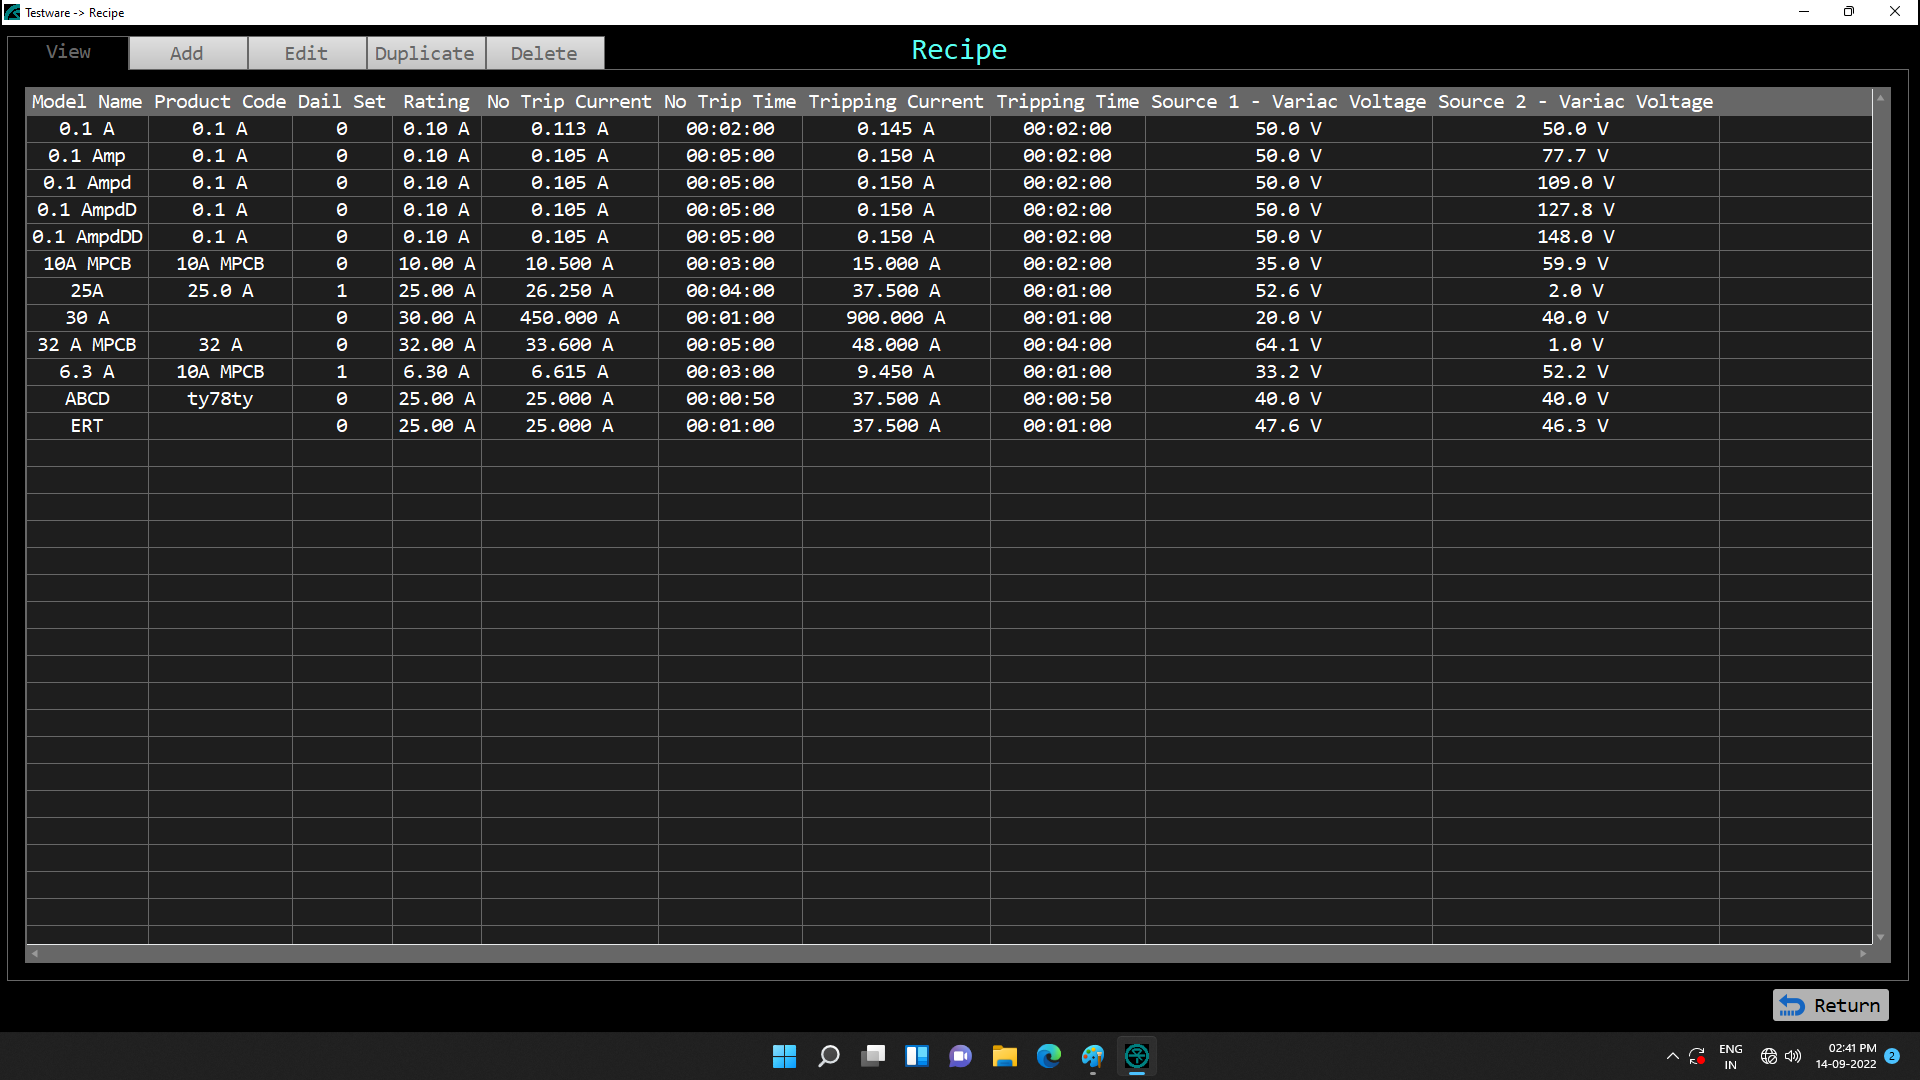Image resolution: width=1920 pixels, height=1080 pixels.
Task: Switch to the Edit tab
Action: (x=306, y=53)
